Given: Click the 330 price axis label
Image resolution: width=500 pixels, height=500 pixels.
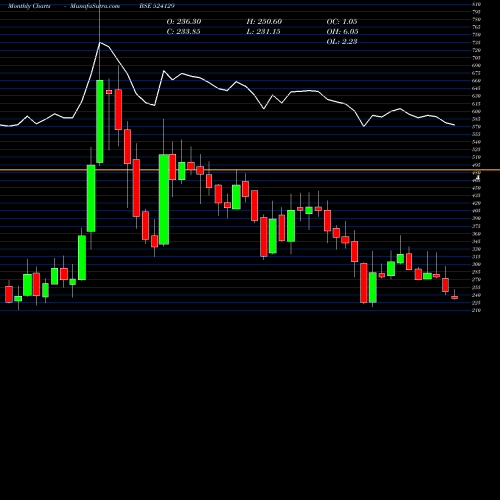Looking at the screenshot, I should (476, 249).
